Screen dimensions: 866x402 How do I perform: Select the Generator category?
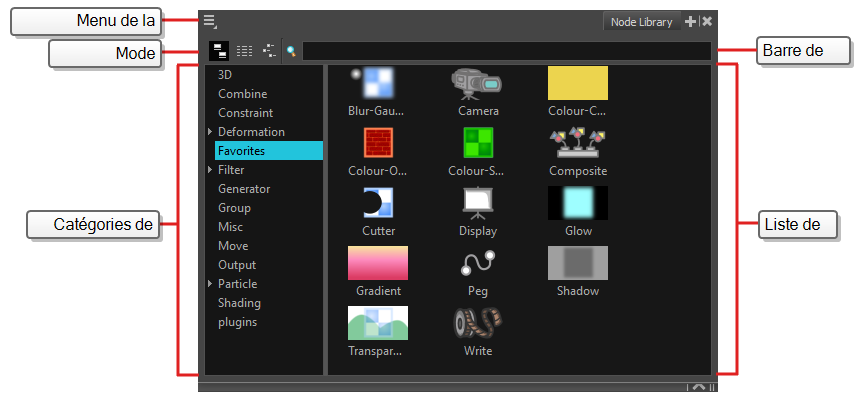(244, 189)
